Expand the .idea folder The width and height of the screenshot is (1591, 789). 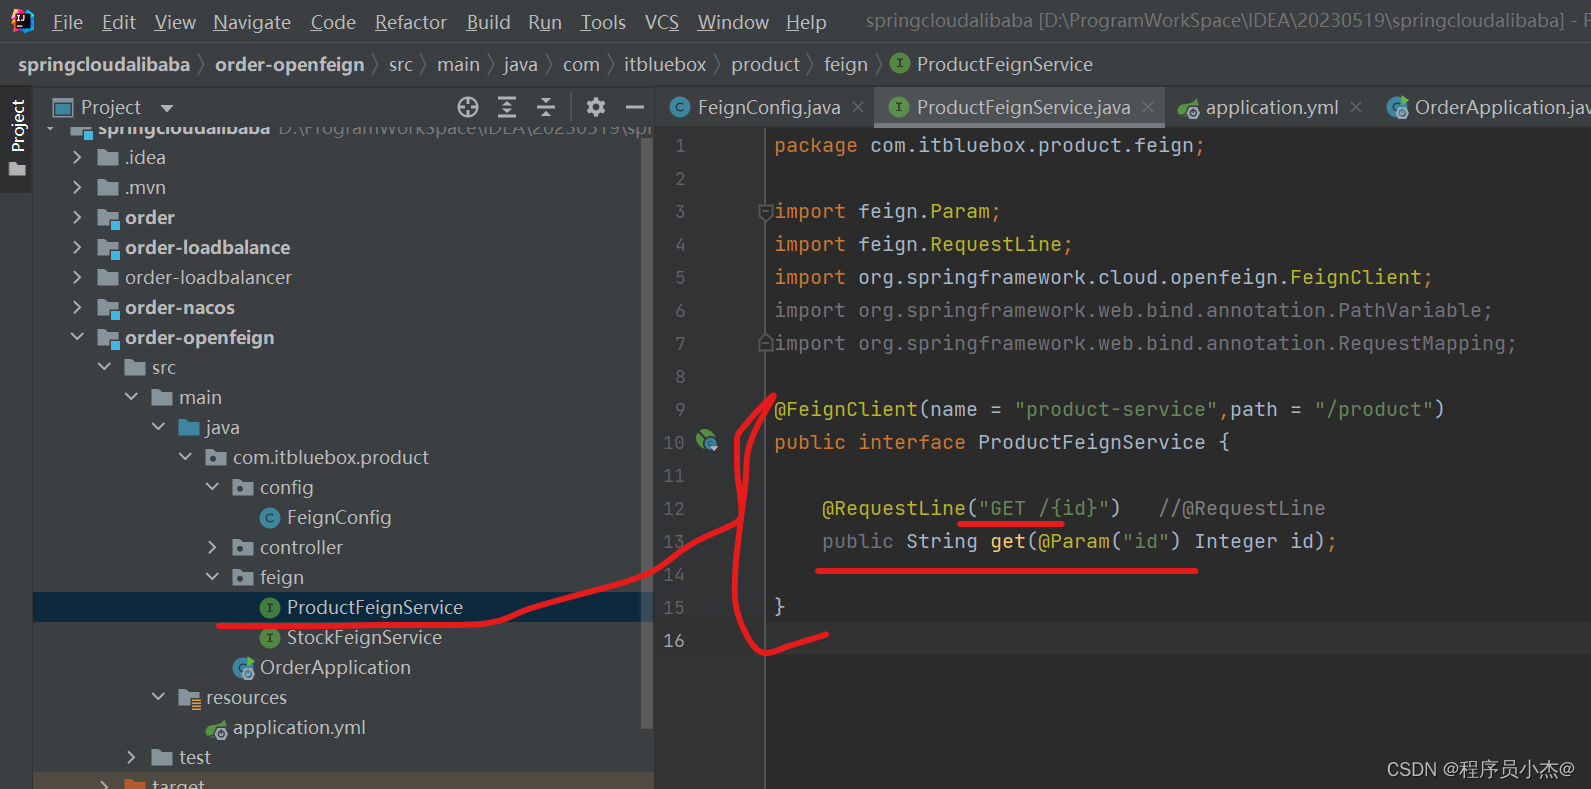click(x=77, y=157)
